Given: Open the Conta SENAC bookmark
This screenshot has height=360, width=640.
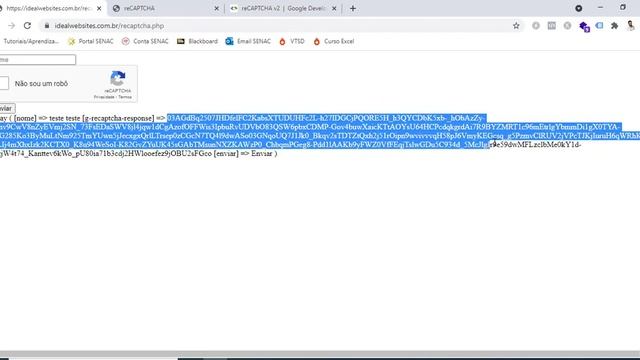Looking at the screenshot, I should [x=145, y=41].
